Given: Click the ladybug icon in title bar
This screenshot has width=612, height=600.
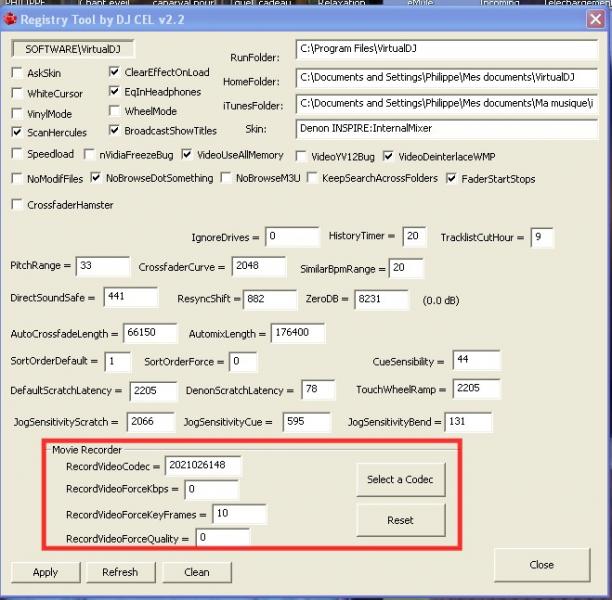Looking at the screenshot, I should point(11,17).
